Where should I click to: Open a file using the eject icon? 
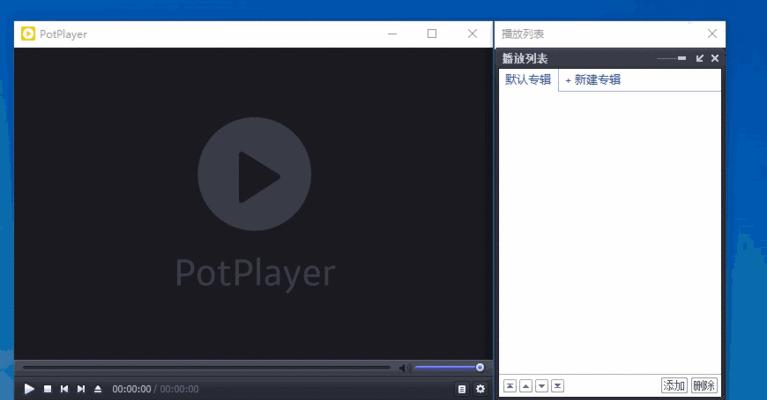click(x=98, y=389)
